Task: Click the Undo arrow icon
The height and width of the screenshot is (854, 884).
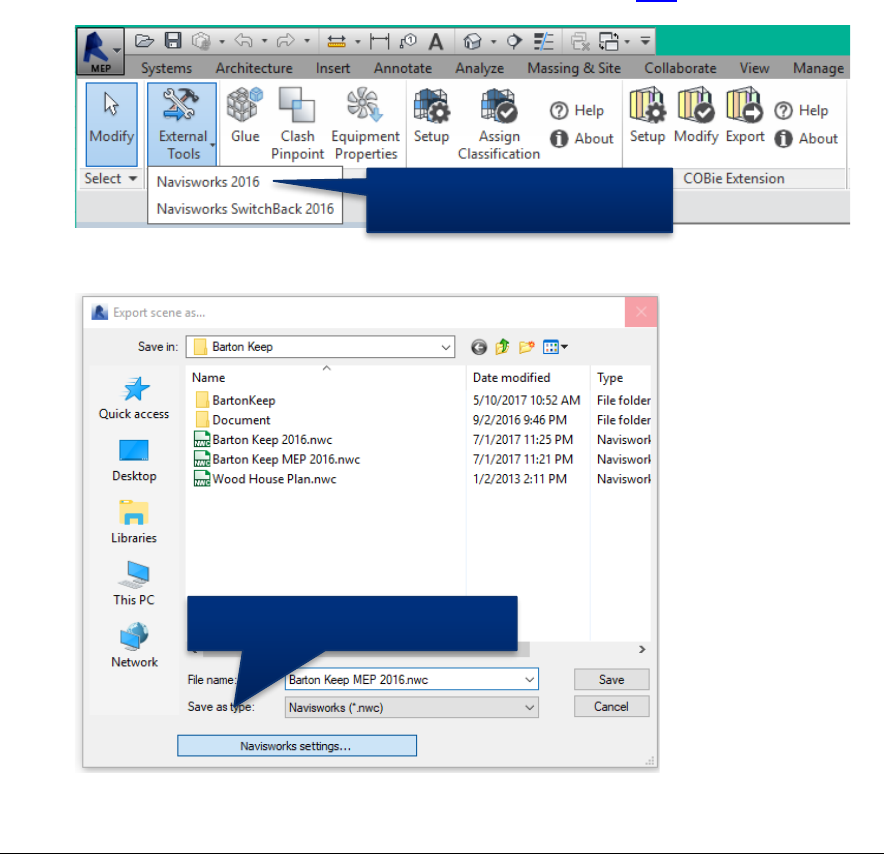Action: tap(244, 41)
